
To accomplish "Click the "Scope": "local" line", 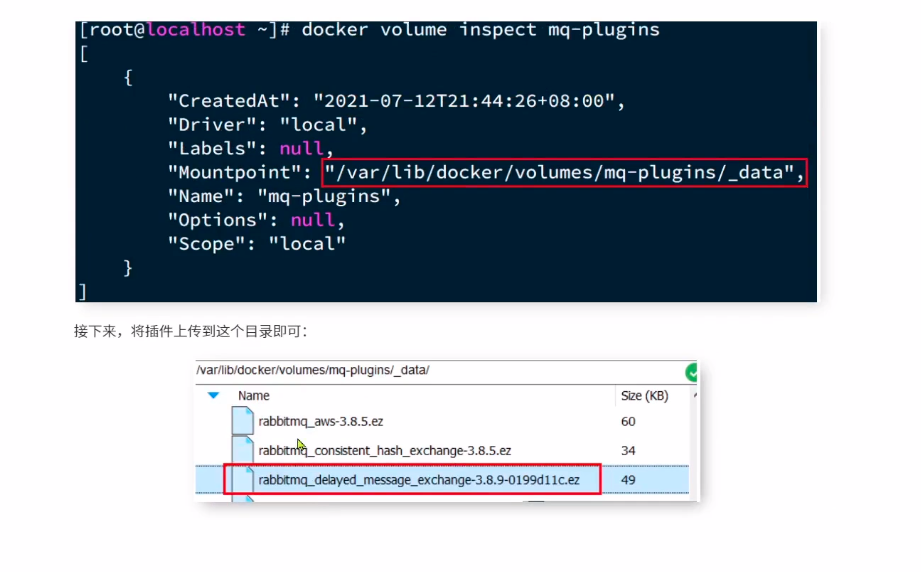I will pos(257,244).
